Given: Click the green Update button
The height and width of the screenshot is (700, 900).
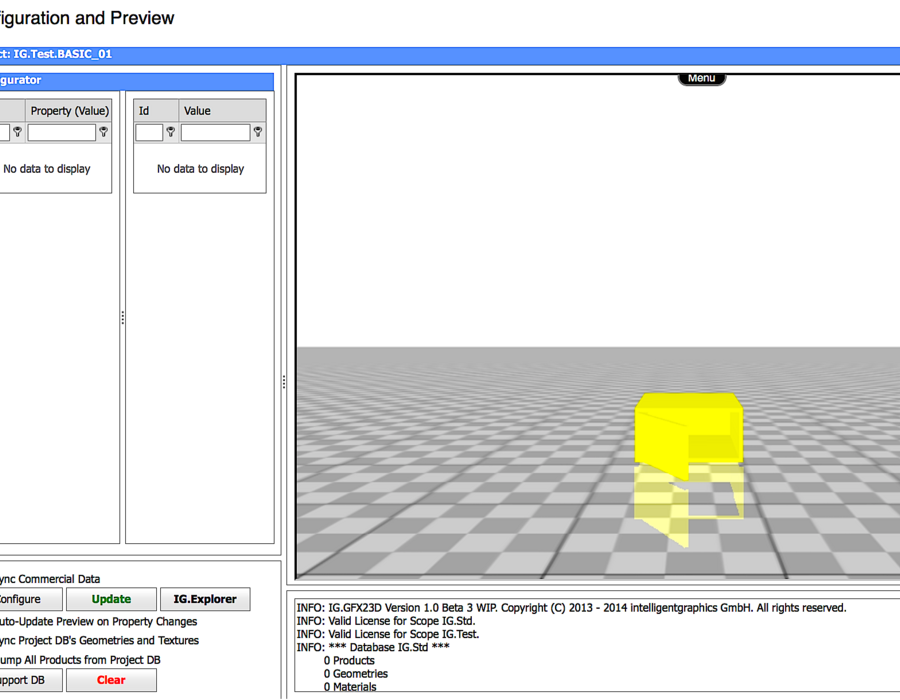Looking at the screenshot, I should pos(111,599).
